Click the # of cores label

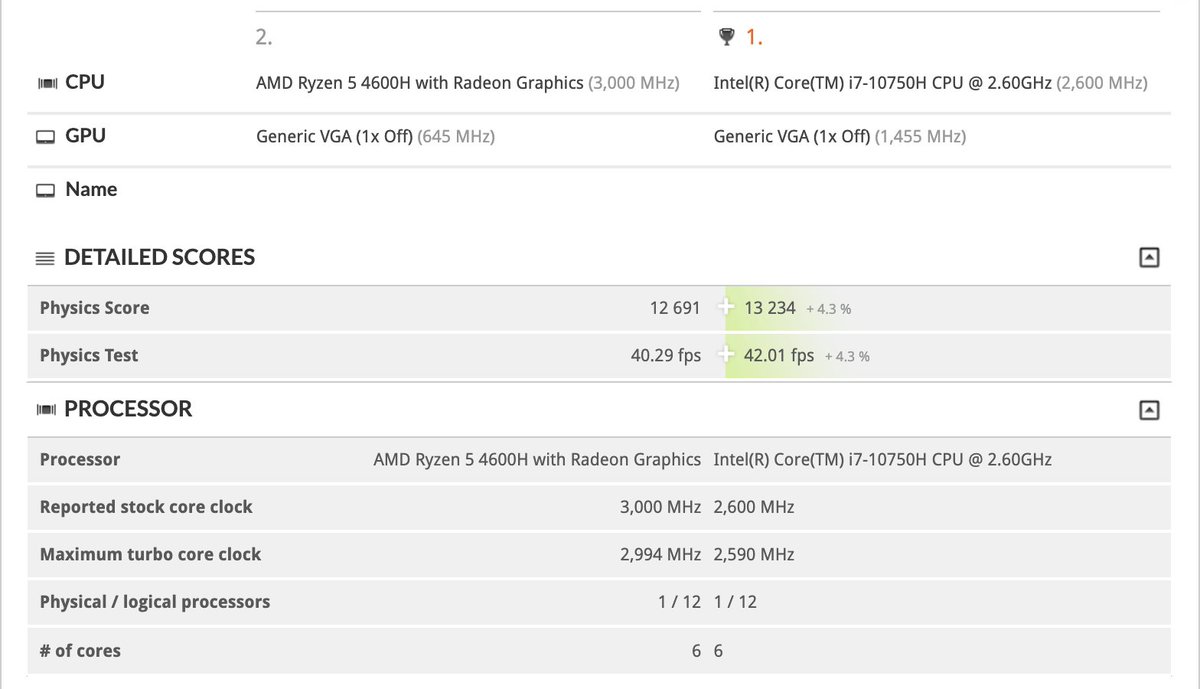80,651
